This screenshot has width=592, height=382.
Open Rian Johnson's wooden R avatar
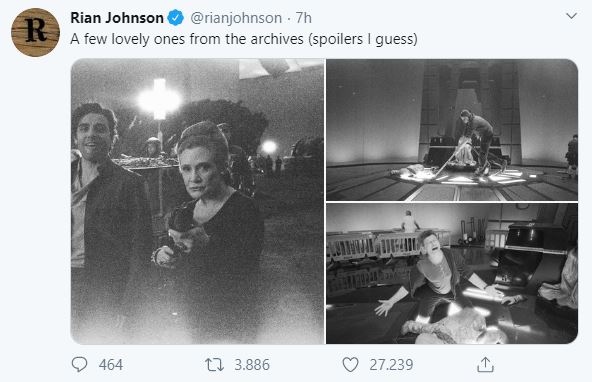click(x=35, y=32)
